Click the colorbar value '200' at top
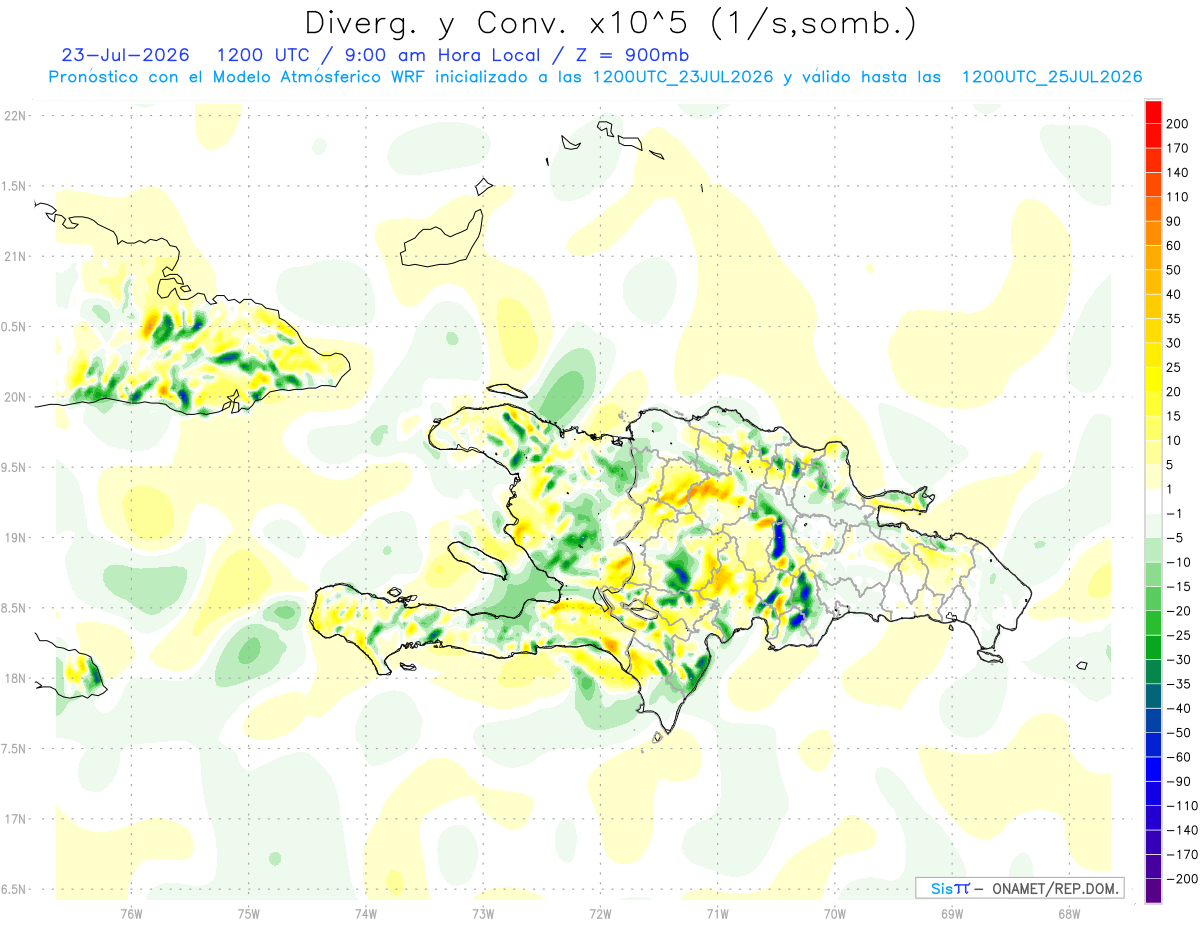Viewport: 1200px width, 927px height. click(1177, 124)
